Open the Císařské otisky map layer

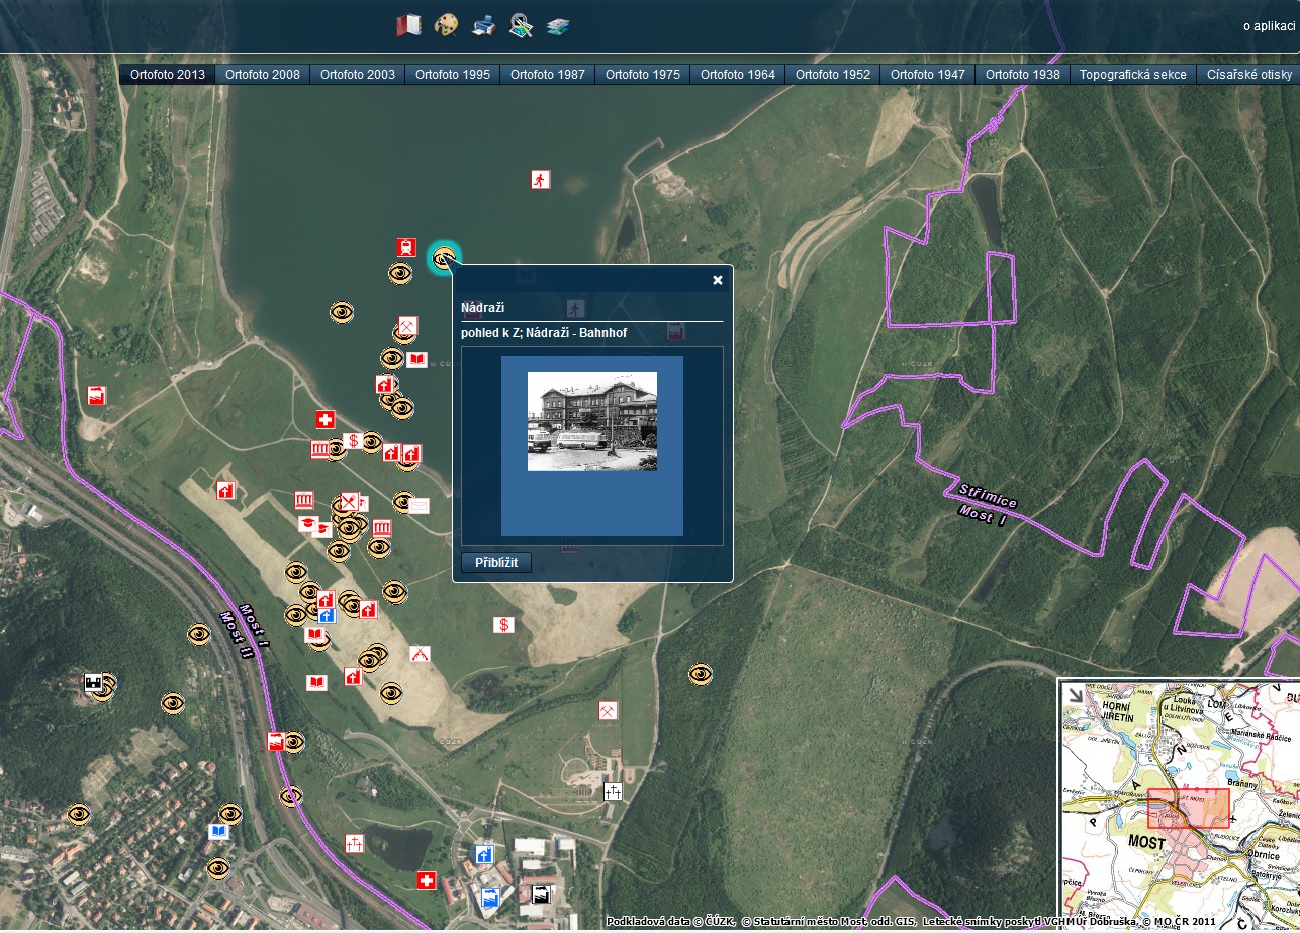tap(1248, 74)
